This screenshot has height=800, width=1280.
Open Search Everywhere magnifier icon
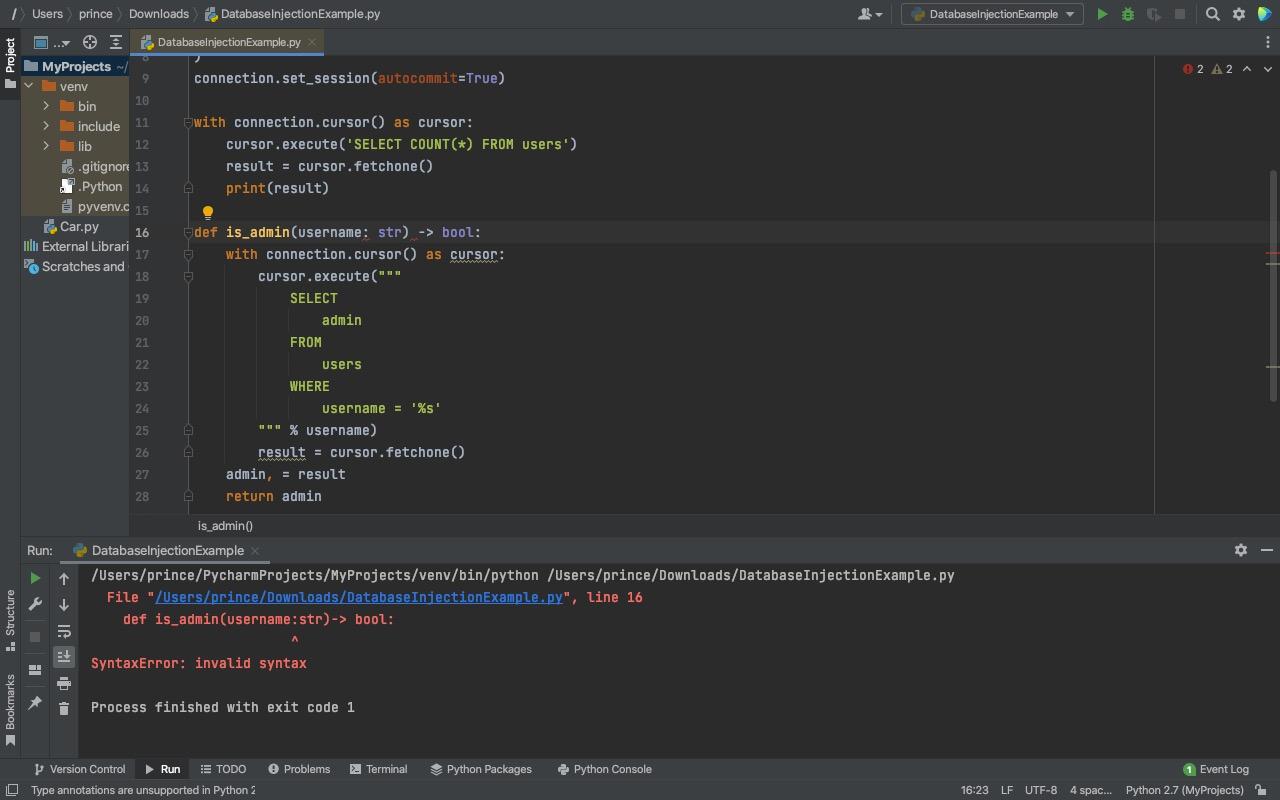[x=1213, y=14]
